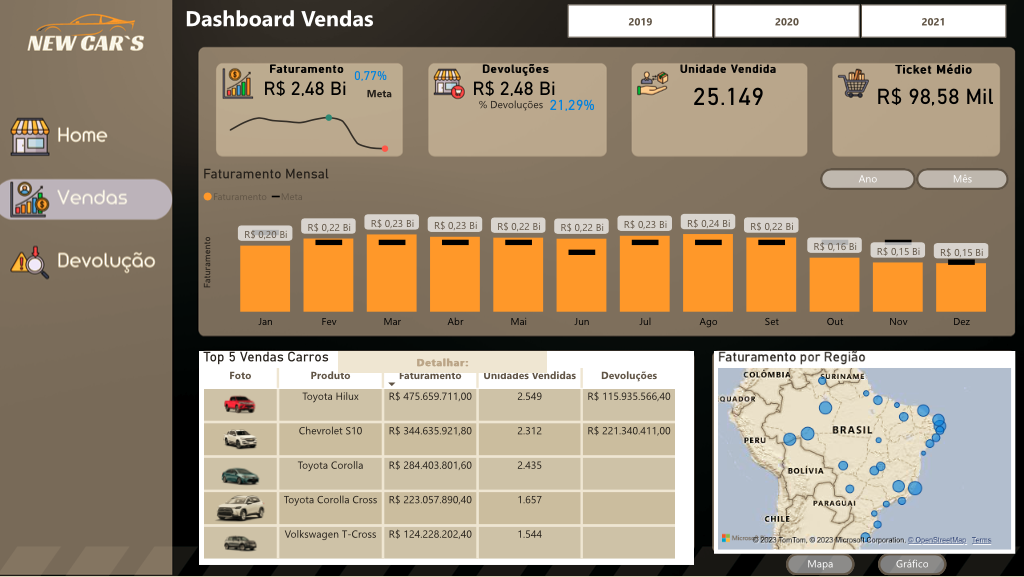Screen dimensions: 1024x577
Task: Sort by Faturamento column header
Action: tap(430, 376)
